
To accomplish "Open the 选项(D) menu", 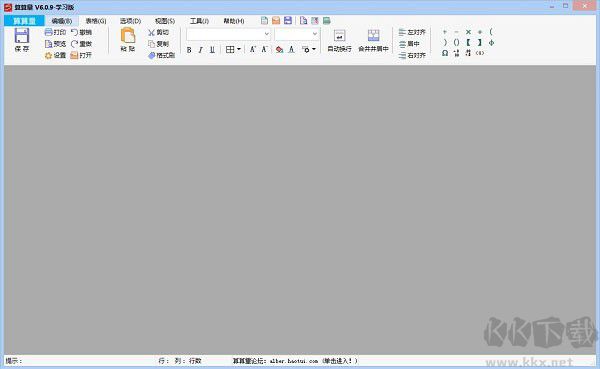I will coord(130,21).
